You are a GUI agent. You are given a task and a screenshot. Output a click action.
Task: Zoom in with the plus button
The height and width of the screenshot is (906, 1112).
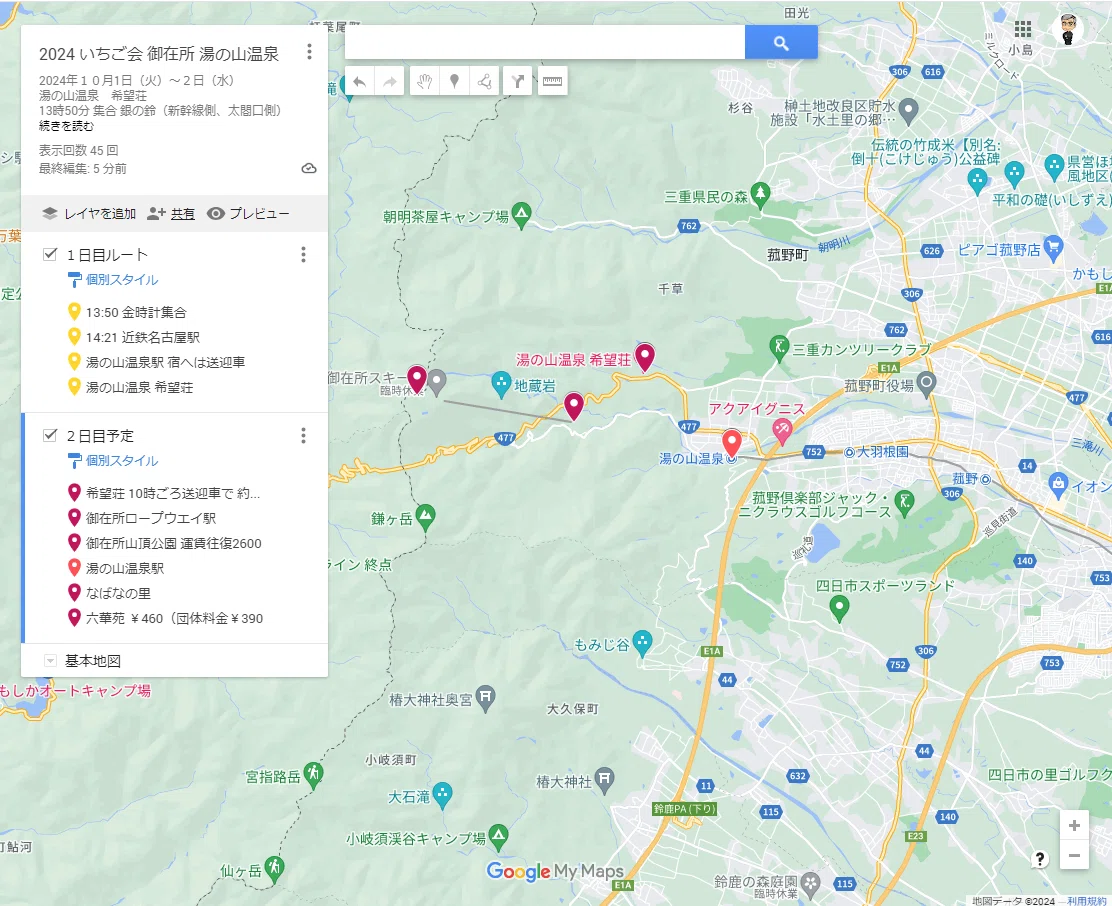1074,826
